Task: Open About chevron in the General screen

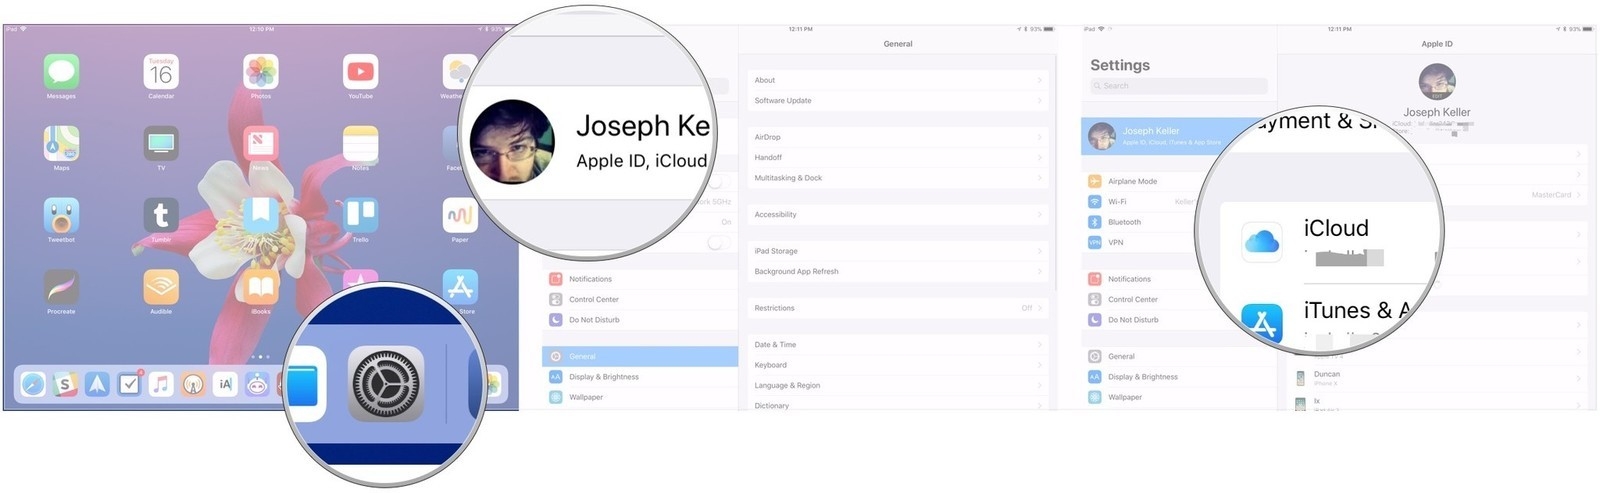Action: (1040, 80)
